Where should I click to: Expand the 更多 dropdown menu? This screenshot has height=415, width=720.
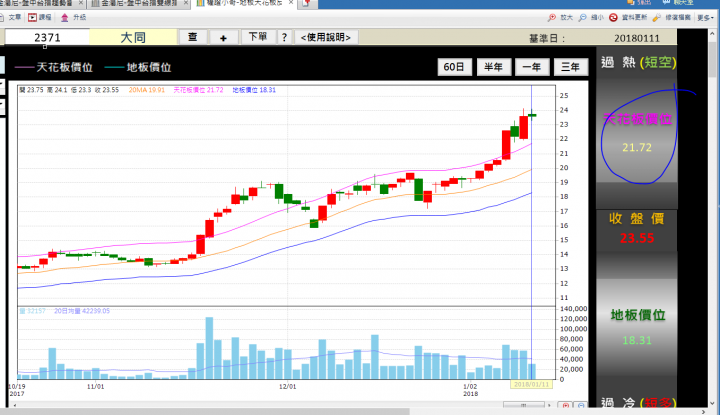point(705,17)
